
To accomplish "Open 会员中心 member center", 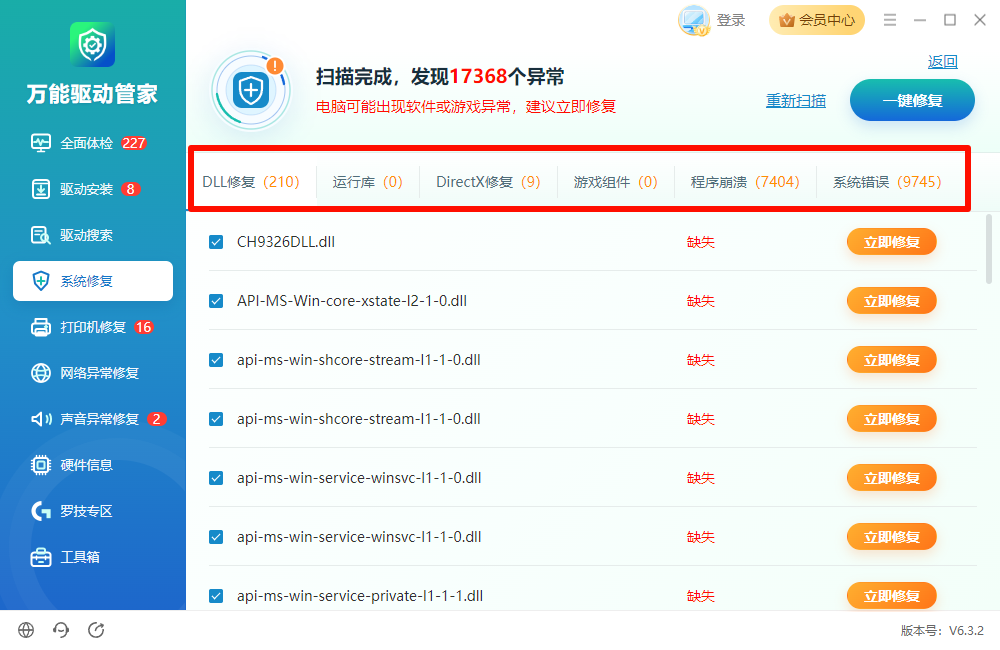I will point(817,20).
